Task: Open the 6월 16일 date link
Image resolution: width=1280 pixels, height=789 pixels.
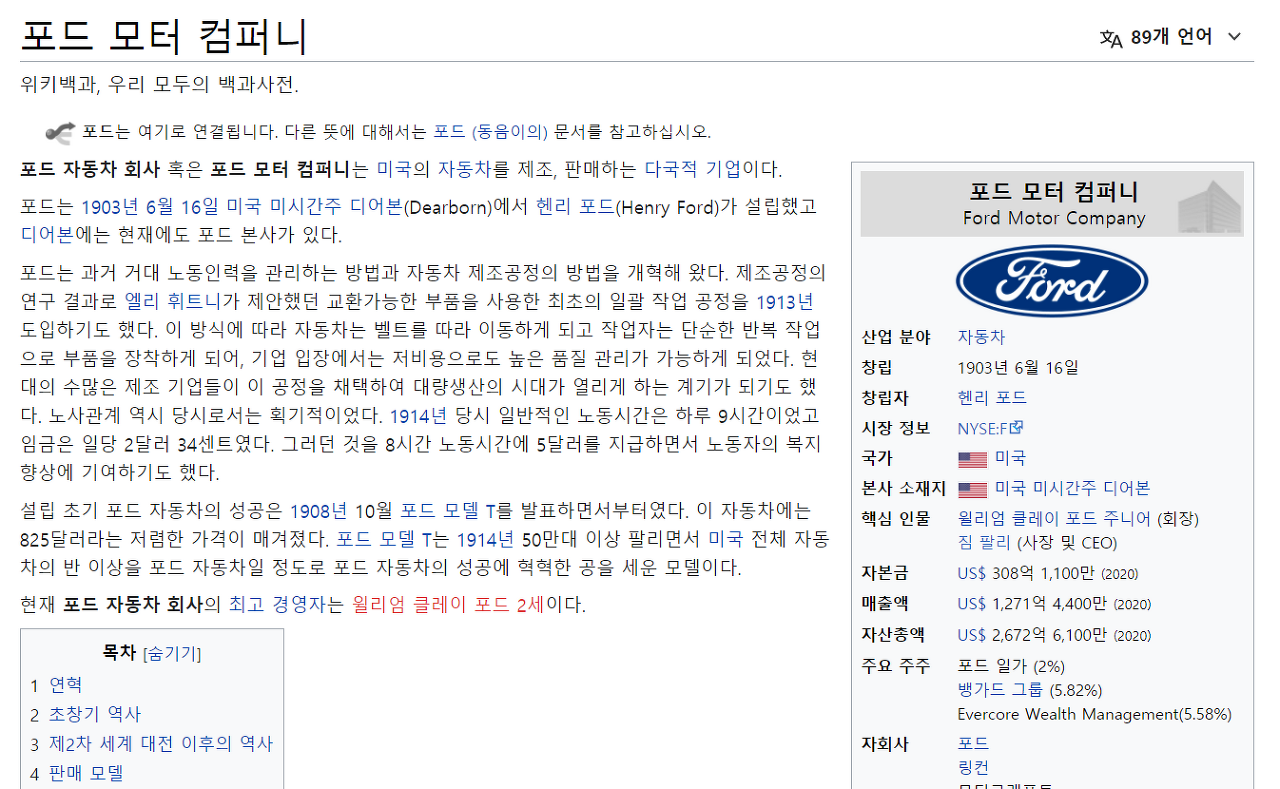Action: 182,207
